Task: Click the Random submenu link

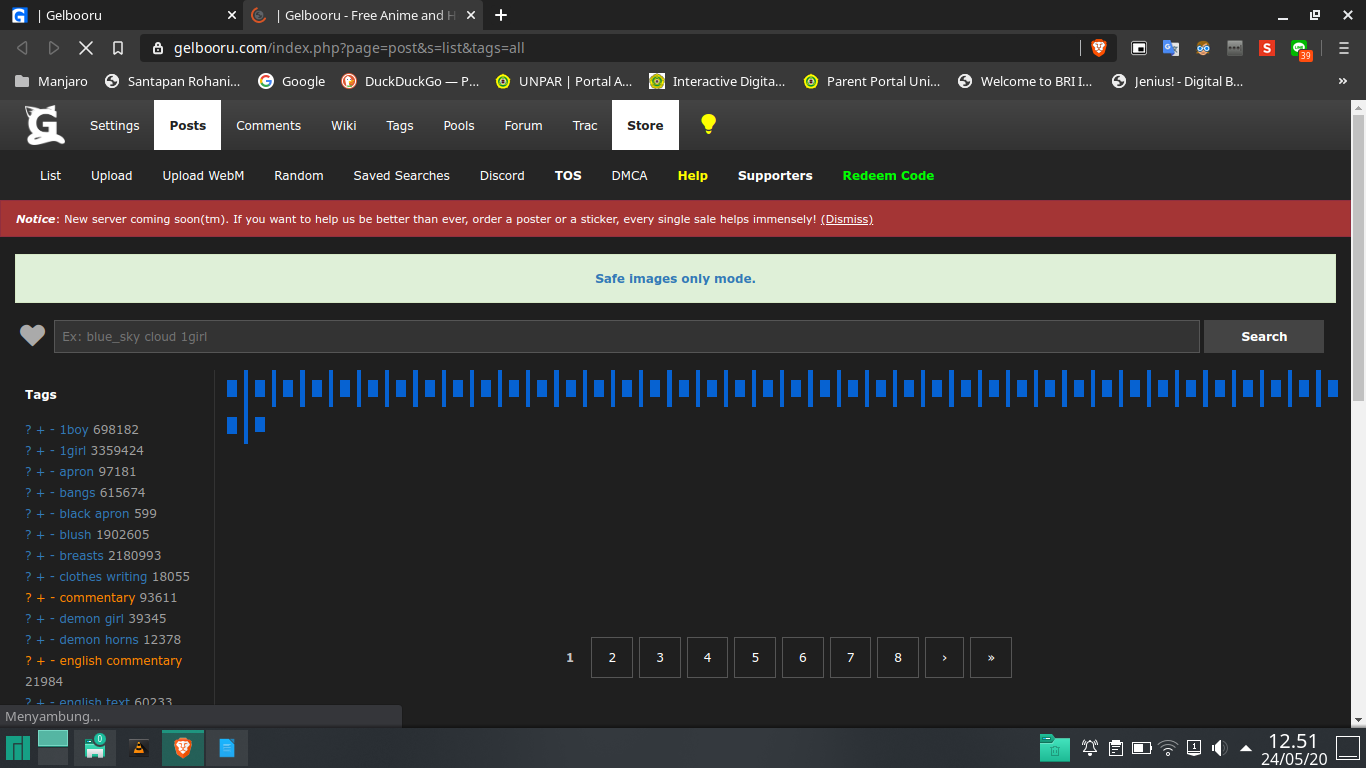Action: (x=299, y=175)
